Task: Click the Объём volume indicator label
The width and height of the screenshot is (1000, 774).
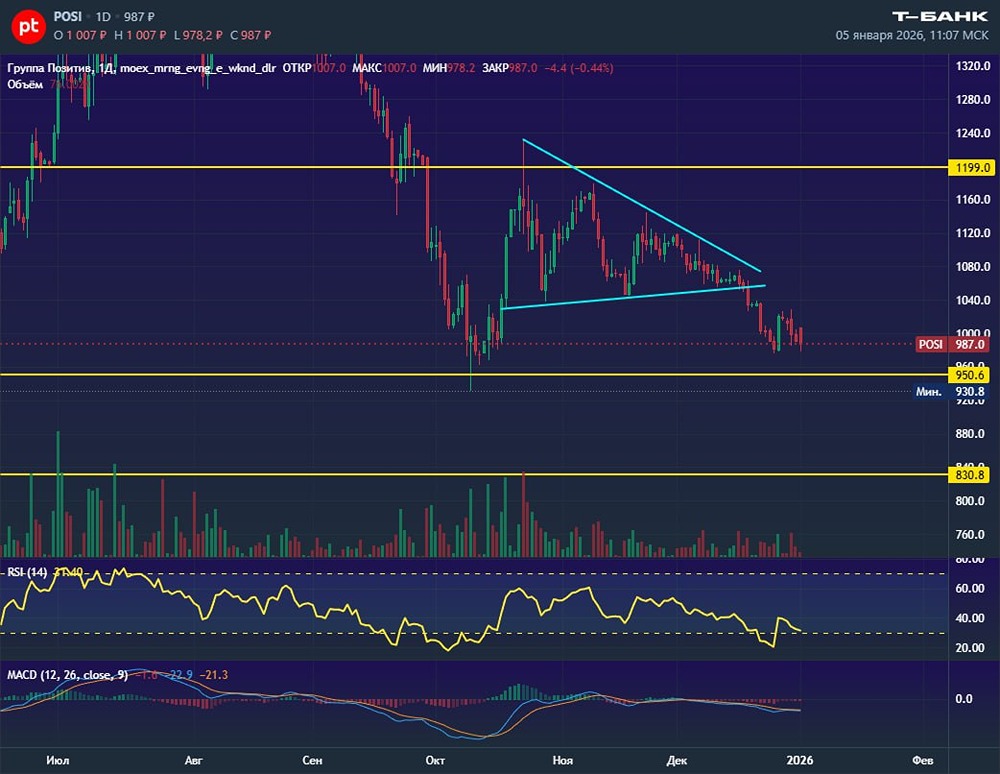Action: coord(25,84)
